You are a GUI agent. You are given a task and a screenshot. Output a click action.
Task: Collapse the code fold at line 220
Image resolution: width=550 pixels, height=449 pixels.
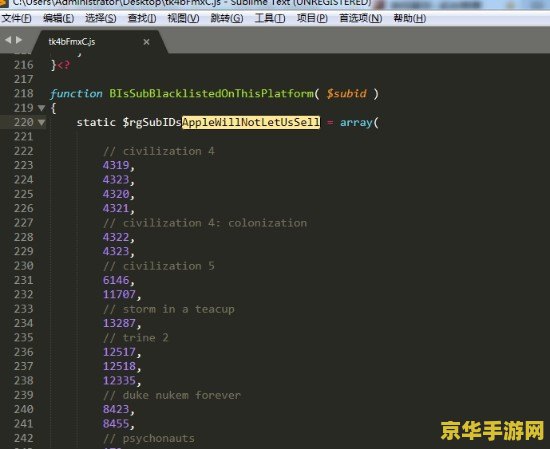(x=41, y=122)
